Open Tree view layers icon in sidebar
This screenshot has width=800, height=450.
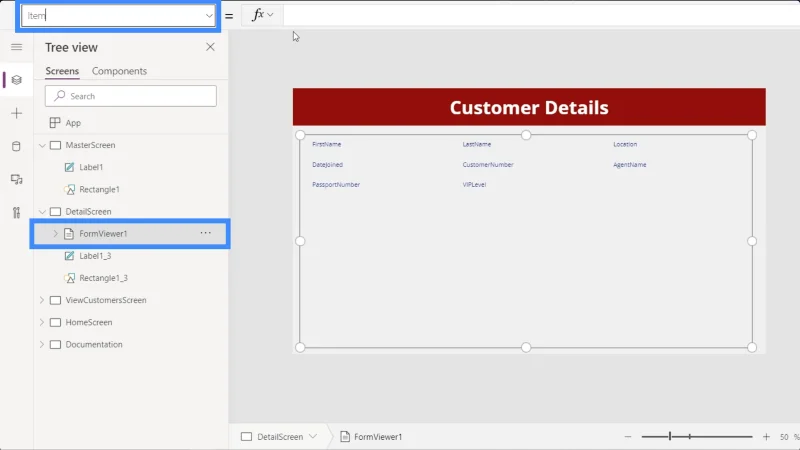(x=16, y=80)
